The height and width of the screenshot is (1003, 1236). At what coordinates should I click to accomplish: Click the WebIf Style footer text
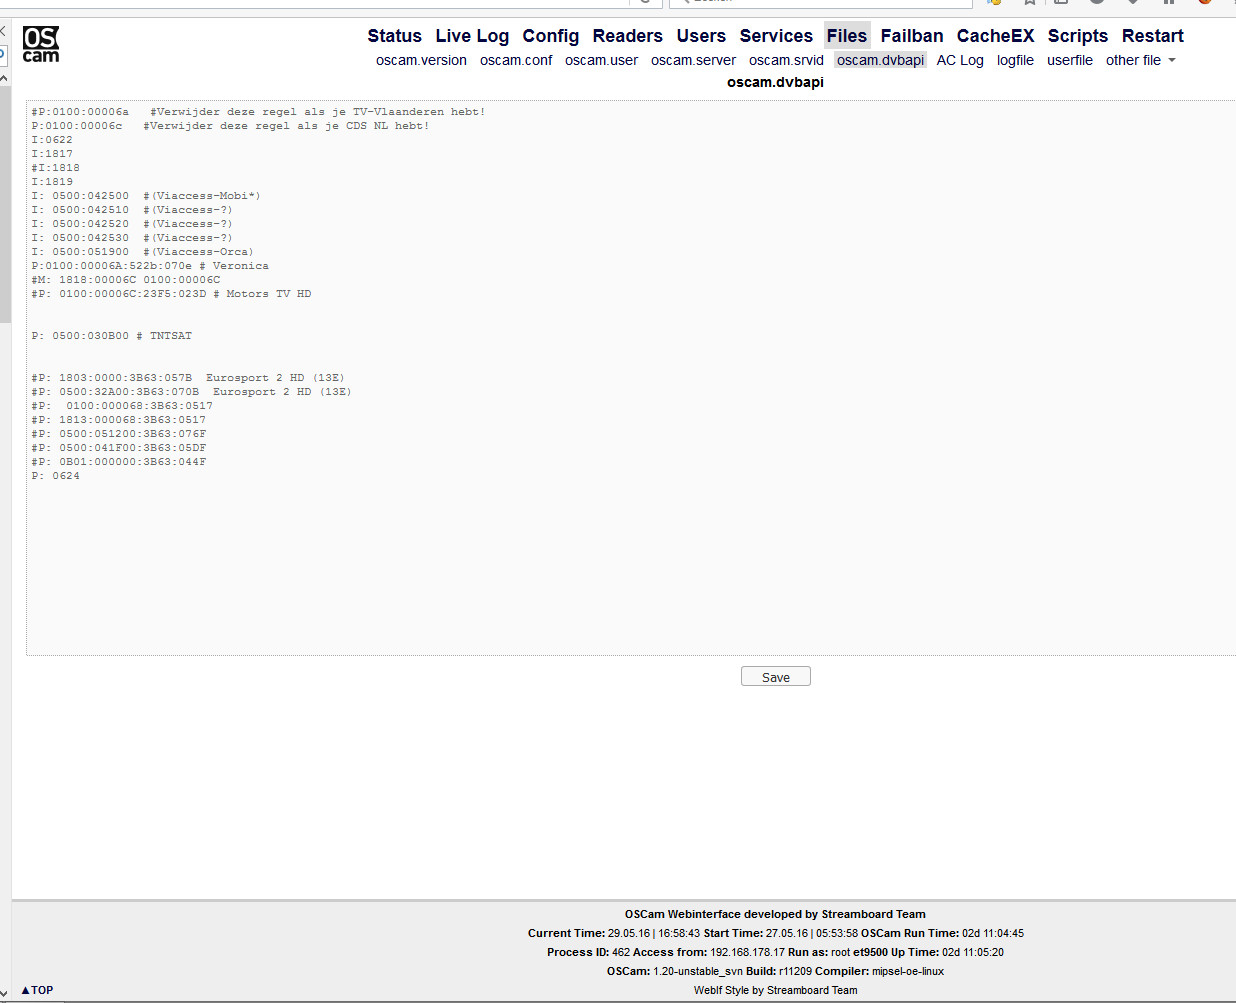(x=775, y=990)
